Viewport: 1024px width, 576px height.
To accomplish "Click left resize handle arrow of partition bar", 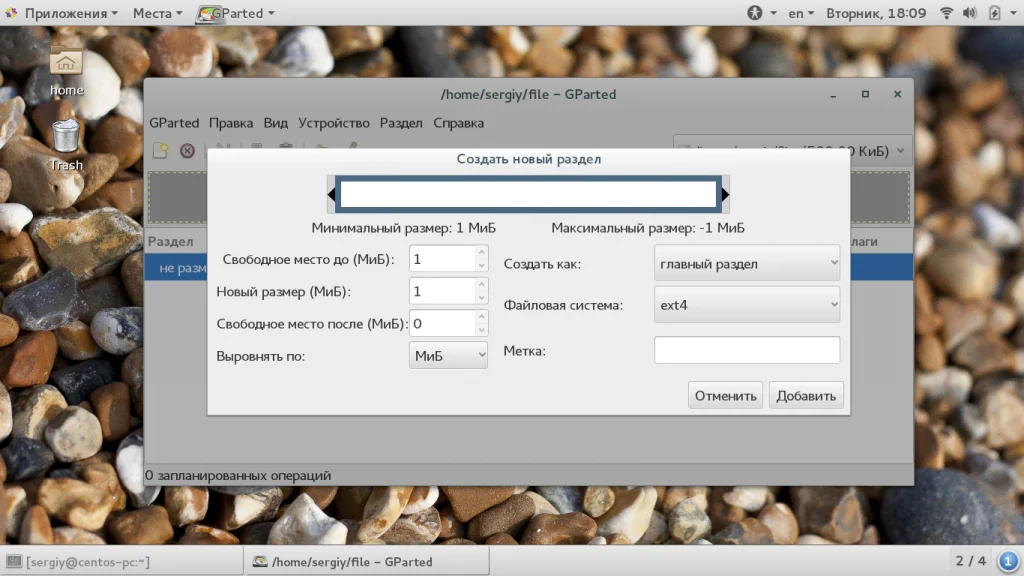I will (331, 194).
